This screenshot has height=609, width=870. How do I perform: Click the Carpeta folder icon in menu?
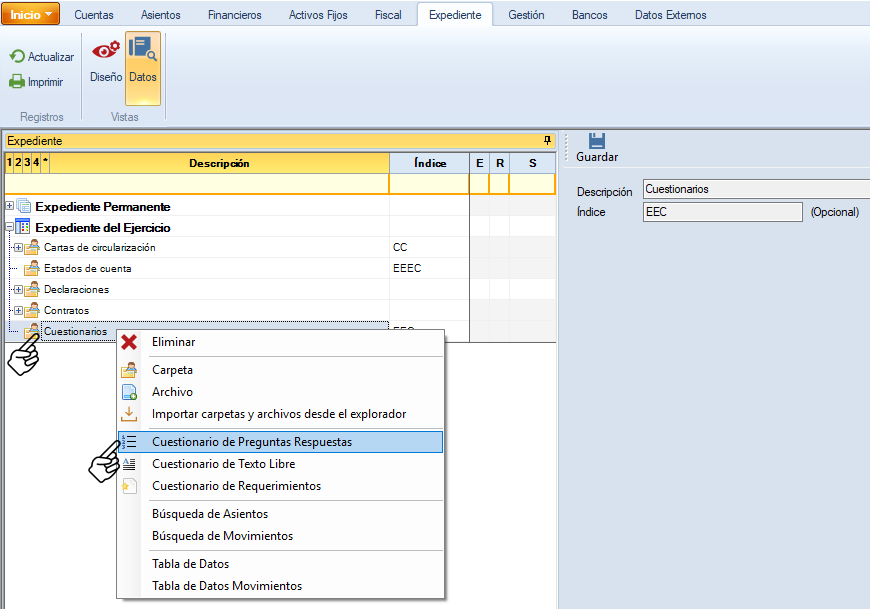tap(129, 370)
